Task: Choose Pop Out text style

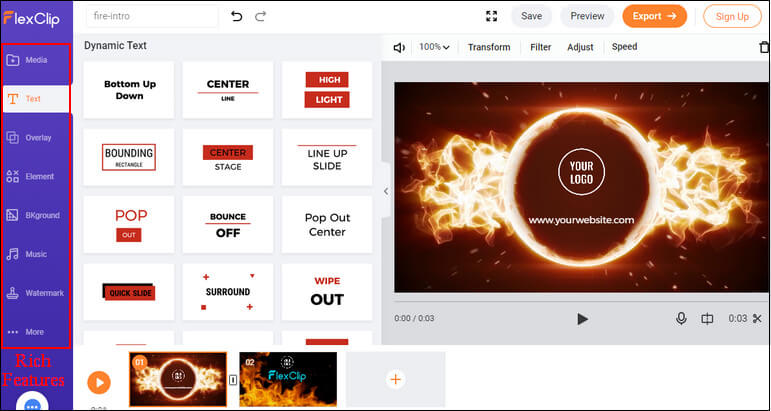Action: pyautogui.click(x=129, y=225)
